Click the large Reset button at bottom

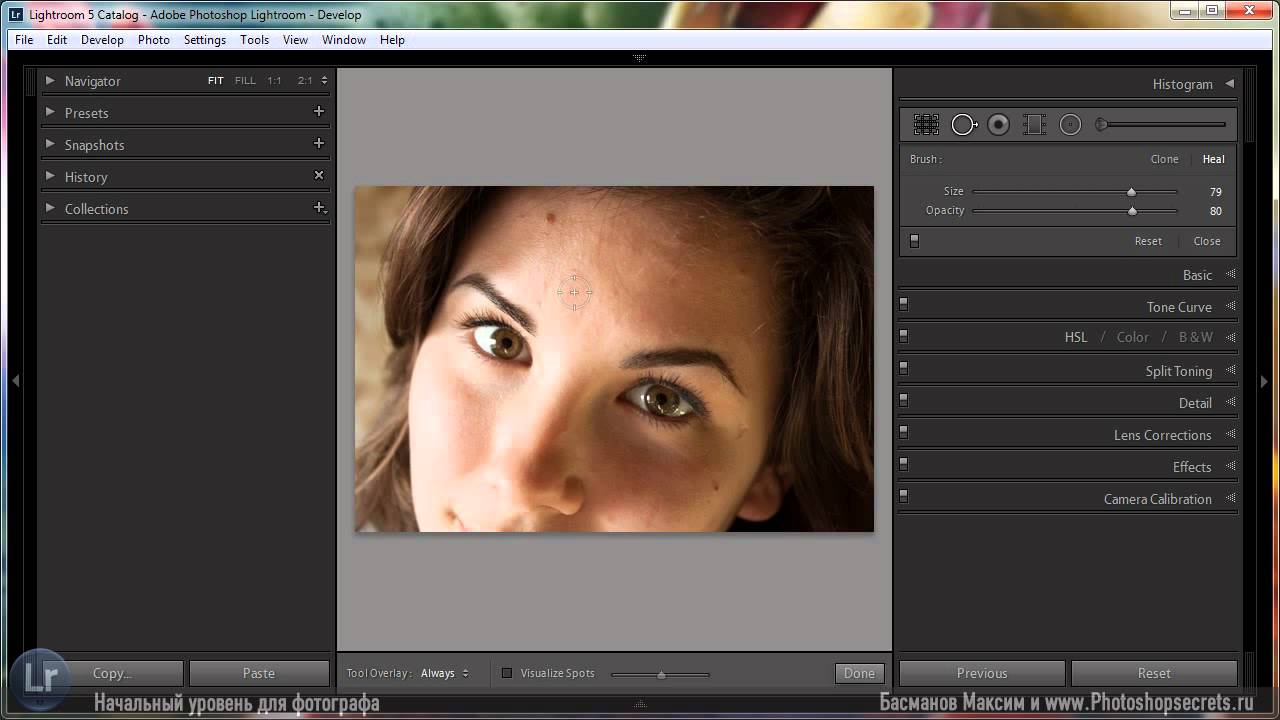click(x=1154, y=673)
